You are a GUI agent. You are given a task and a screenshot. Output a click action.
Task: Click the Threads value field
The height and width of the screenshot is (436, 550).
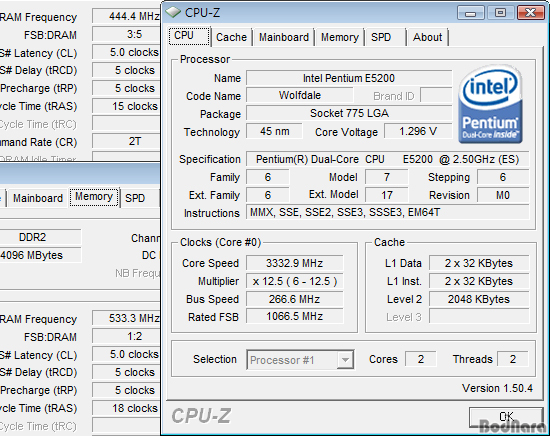[x=513, y=359]
